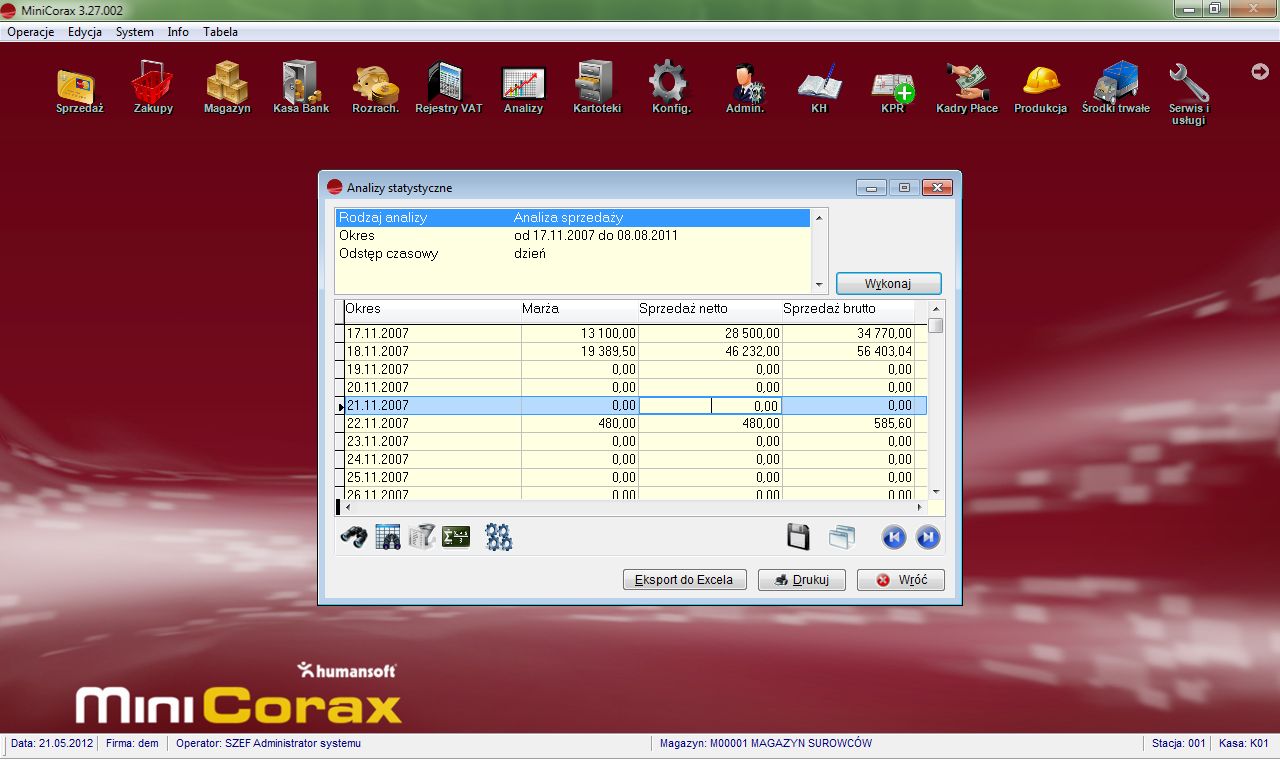This screenshot has width=1280, height=760.
Task: Select the Odstęp czasowy parameter row
Action: (572, 254)
